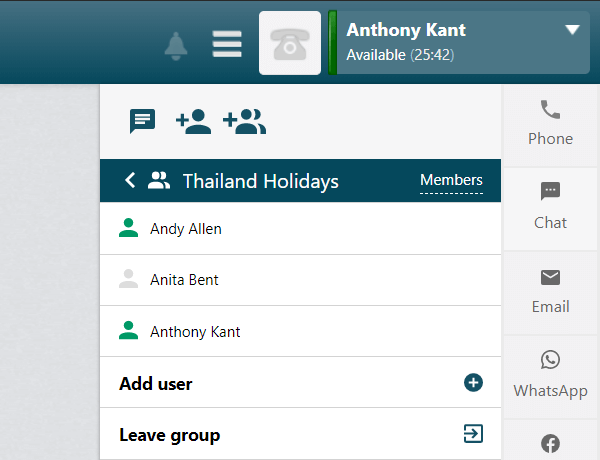Image resolution: width=600 pixels, height=460 pixels.
Task: Open the Email channel tab
Action: (550, 293)
